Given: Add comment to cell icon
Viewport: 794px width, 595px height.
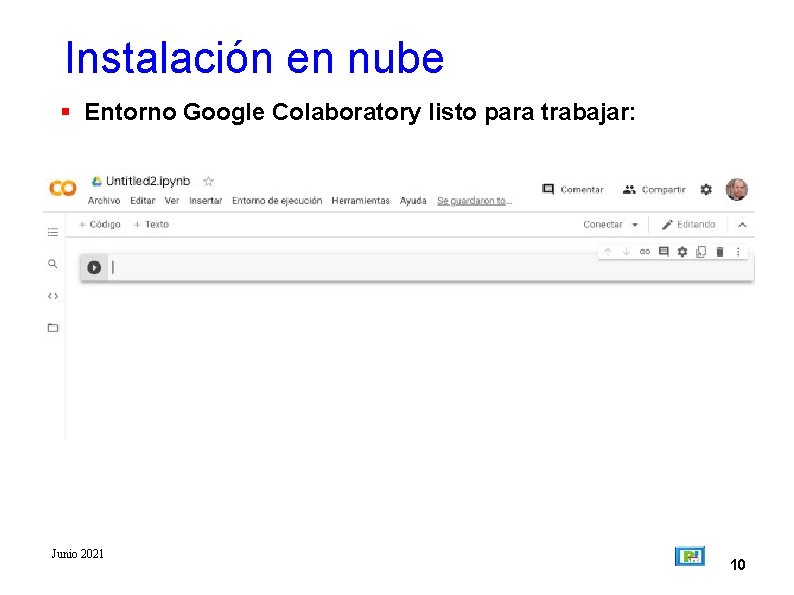Looking at the screenshot, I should point(664,251).
